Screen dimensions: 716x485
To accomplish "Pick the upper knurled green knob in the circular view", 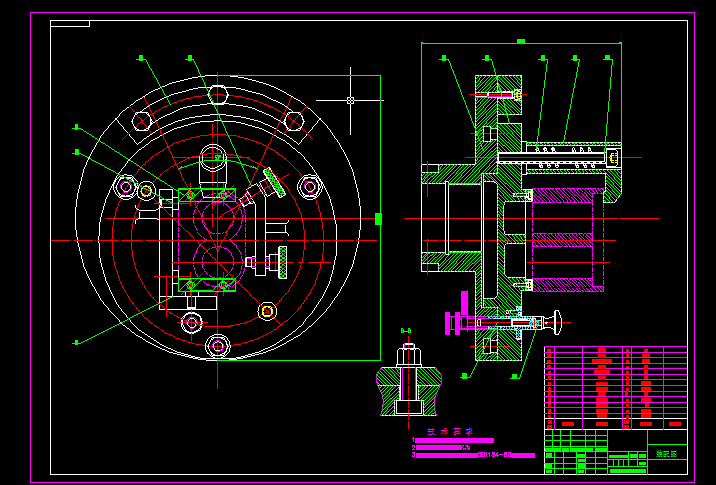I will click(x=274, y=183).
